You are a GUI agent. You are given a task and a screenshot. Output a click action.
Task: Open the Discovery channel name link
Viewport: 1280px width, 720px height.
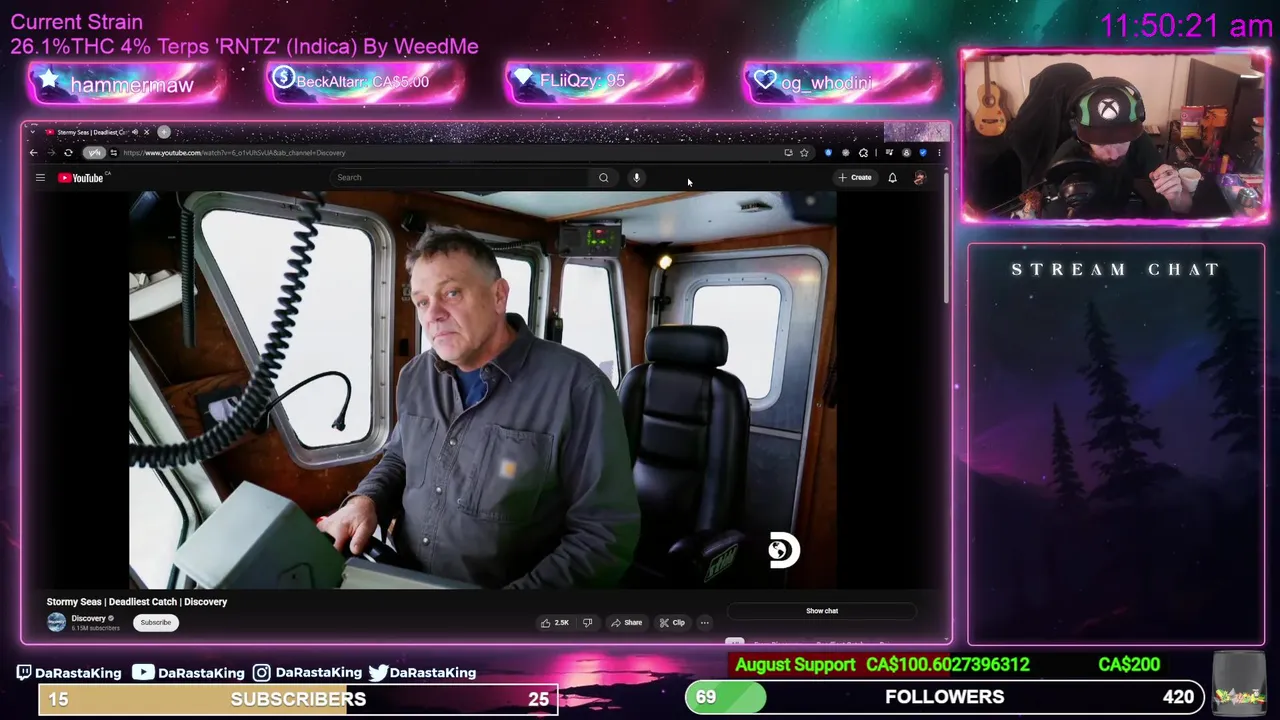pos(88,618)
